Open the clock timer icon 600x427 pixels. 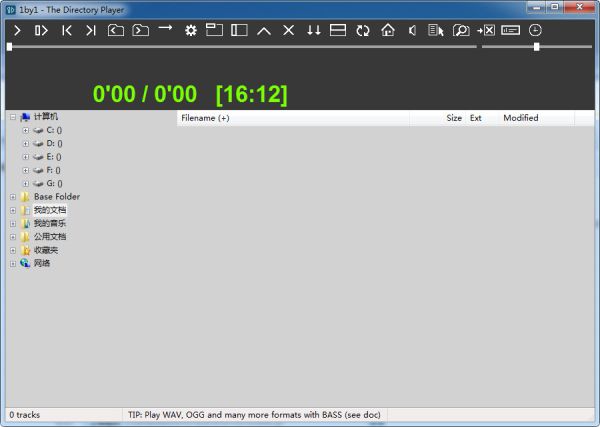535,30
